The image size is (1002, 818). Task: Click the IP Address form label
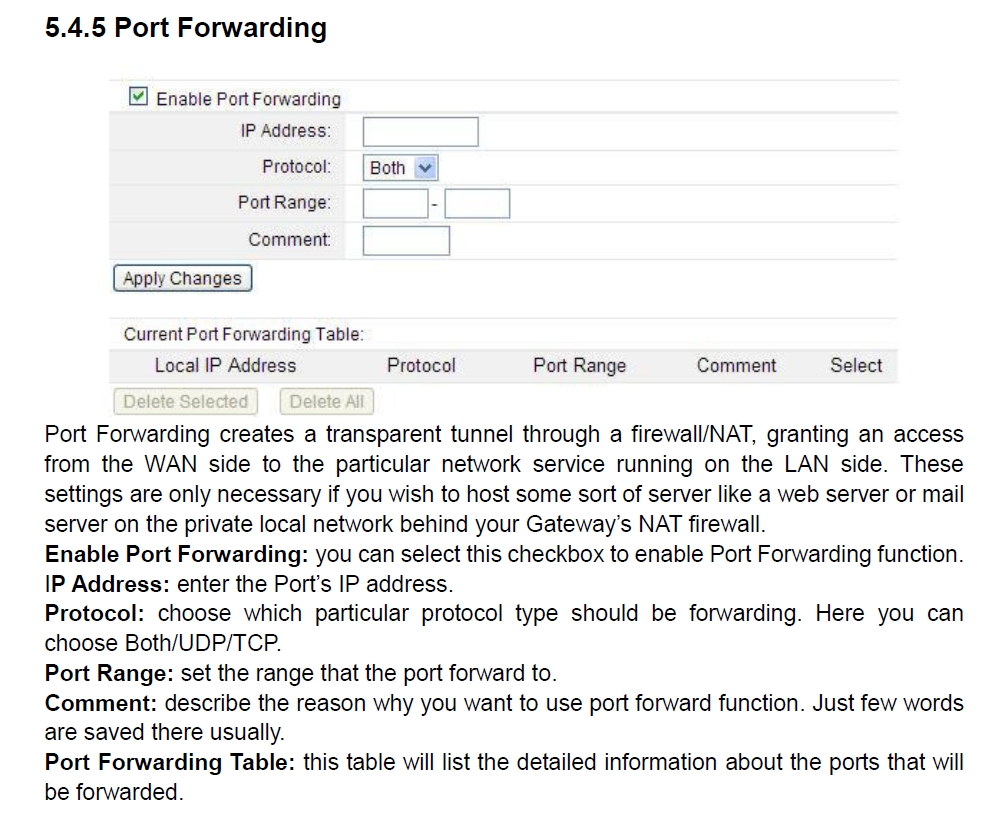coord(286,131)
